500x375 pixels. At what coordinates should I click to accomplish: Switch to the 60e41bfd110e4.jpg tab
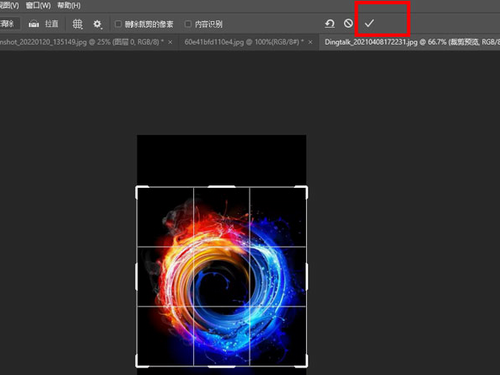[244, 42]
